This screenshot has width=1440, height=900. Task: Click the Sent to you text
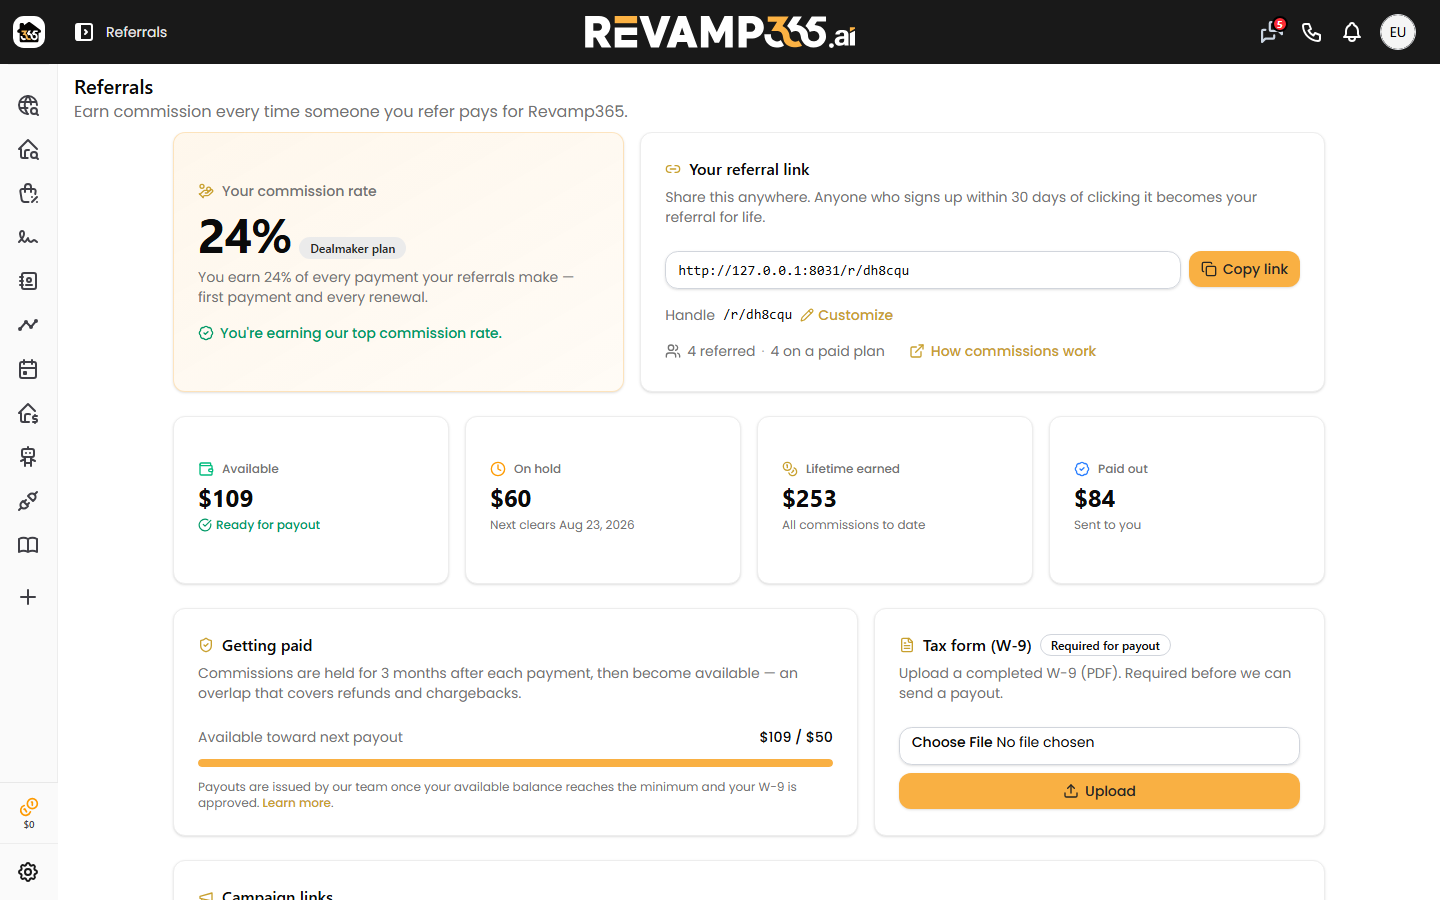tap(1107, 525)
